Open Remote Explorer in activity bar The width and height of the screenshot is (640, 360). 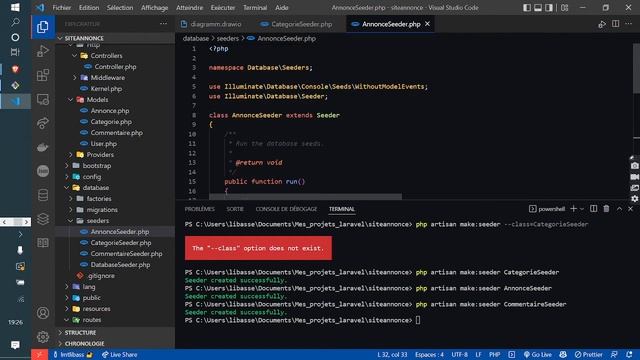click(43, 99)
